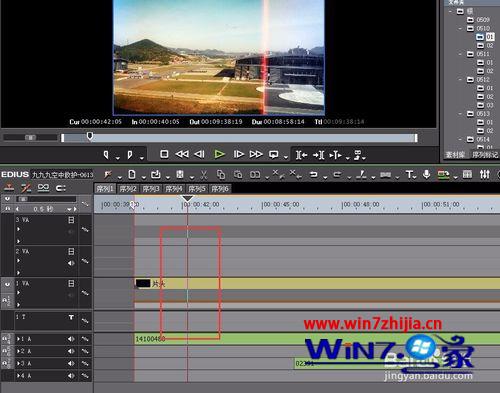
Task: Open the audio mixer icon
Action: point(485,174)
